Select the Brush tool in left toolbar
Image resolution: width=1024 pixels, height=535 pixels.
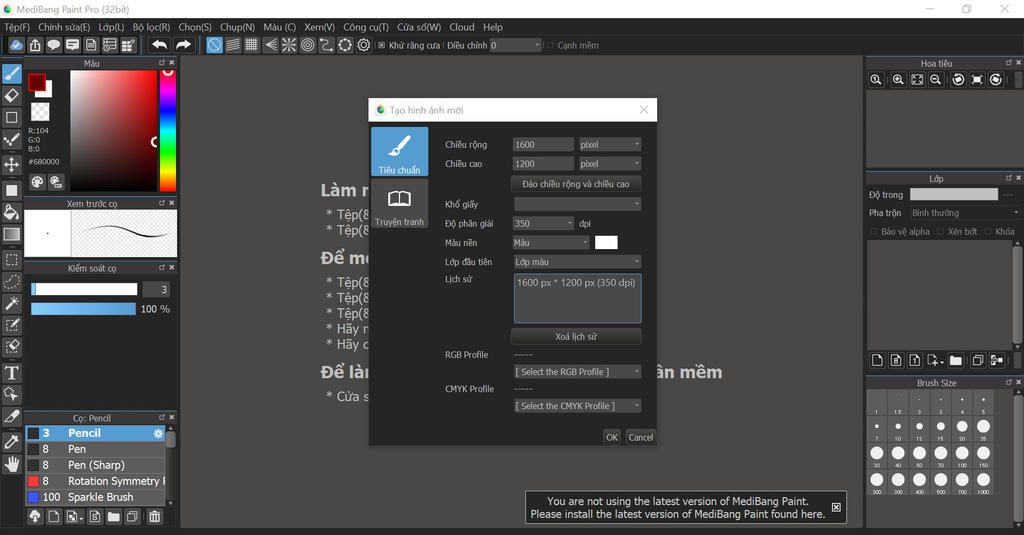[12, 74]
